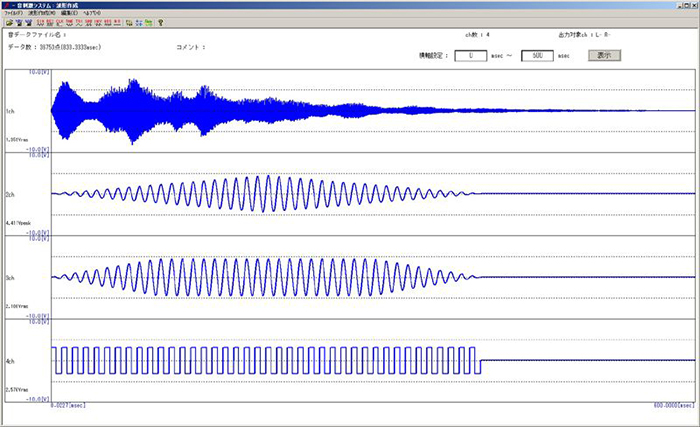The height and width of the screenshot is (427, 700).
Task: Click the 音データファイル名 label
Action: click(37, 34)
